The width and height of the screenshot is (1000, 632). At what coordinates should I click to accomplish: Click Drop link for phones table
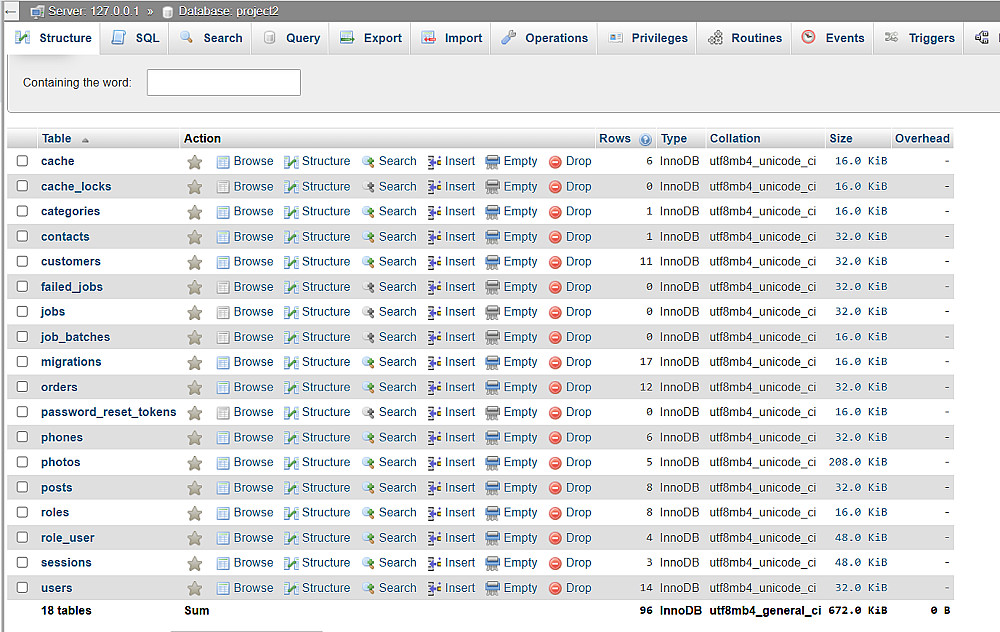578,437
